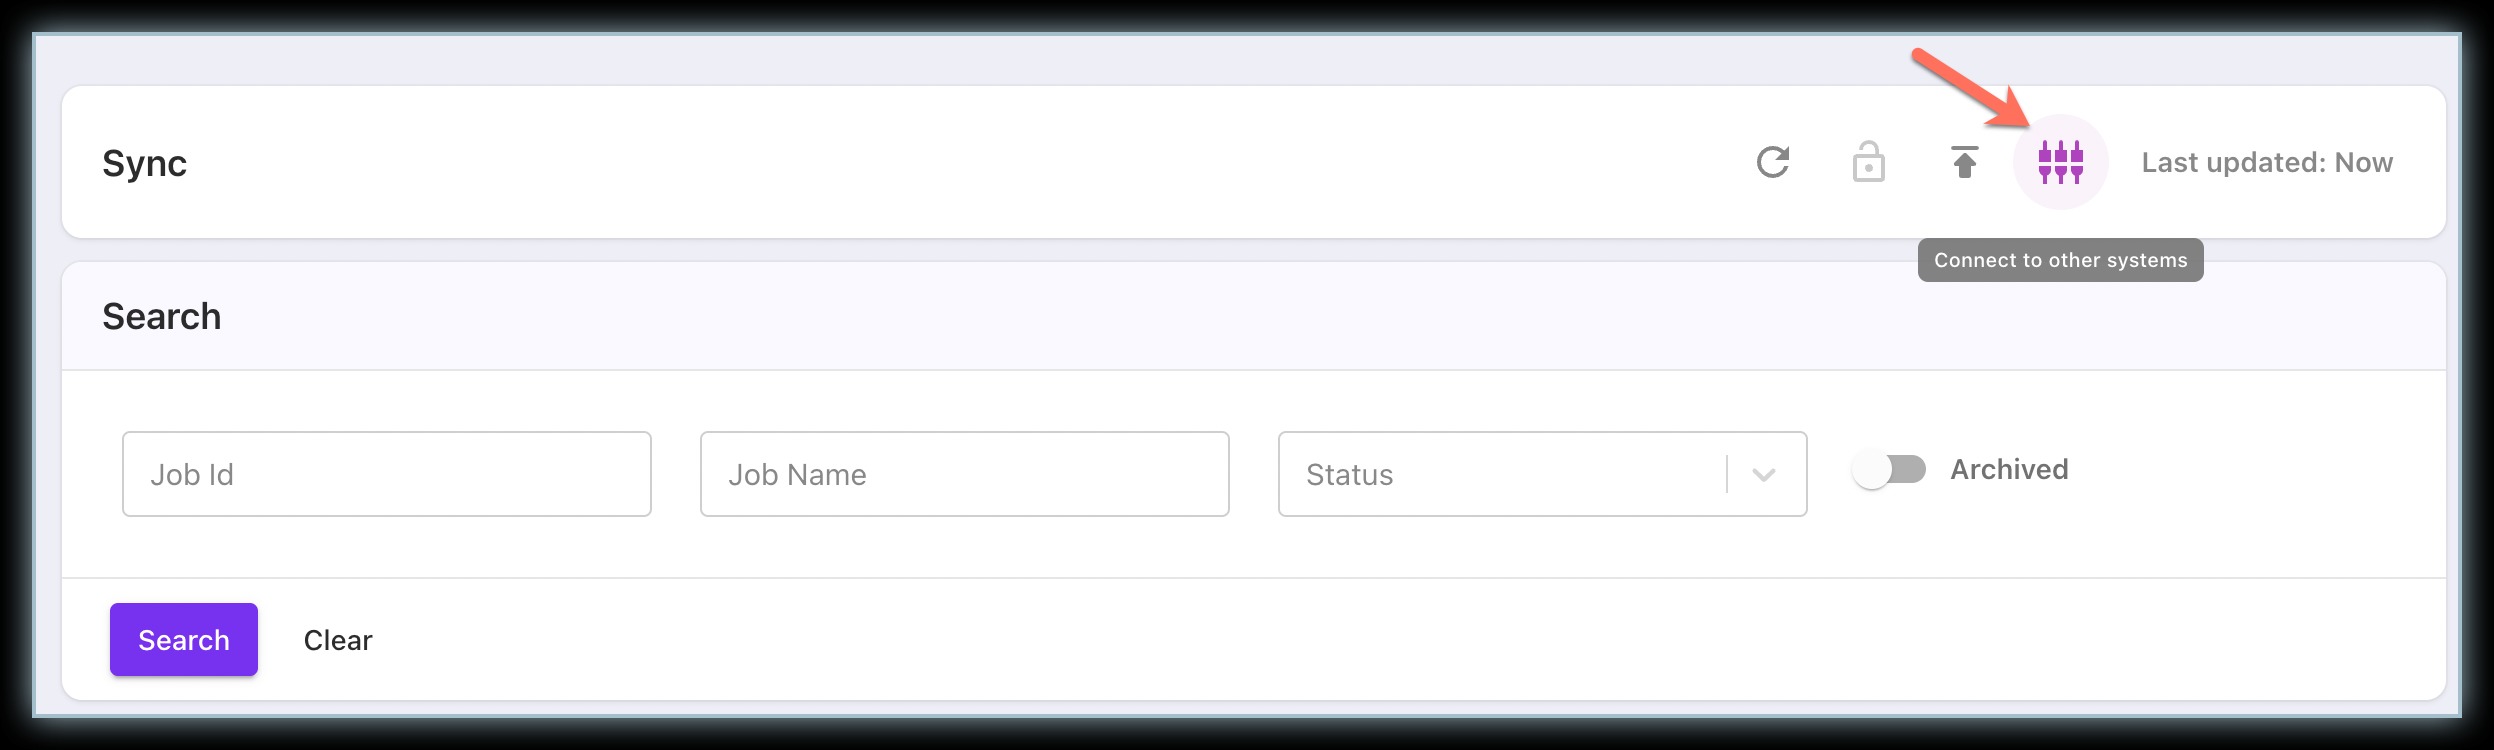Open the Status dropdown field
The height and width of the screenshot is (750, 2494).
[1500, 474]
